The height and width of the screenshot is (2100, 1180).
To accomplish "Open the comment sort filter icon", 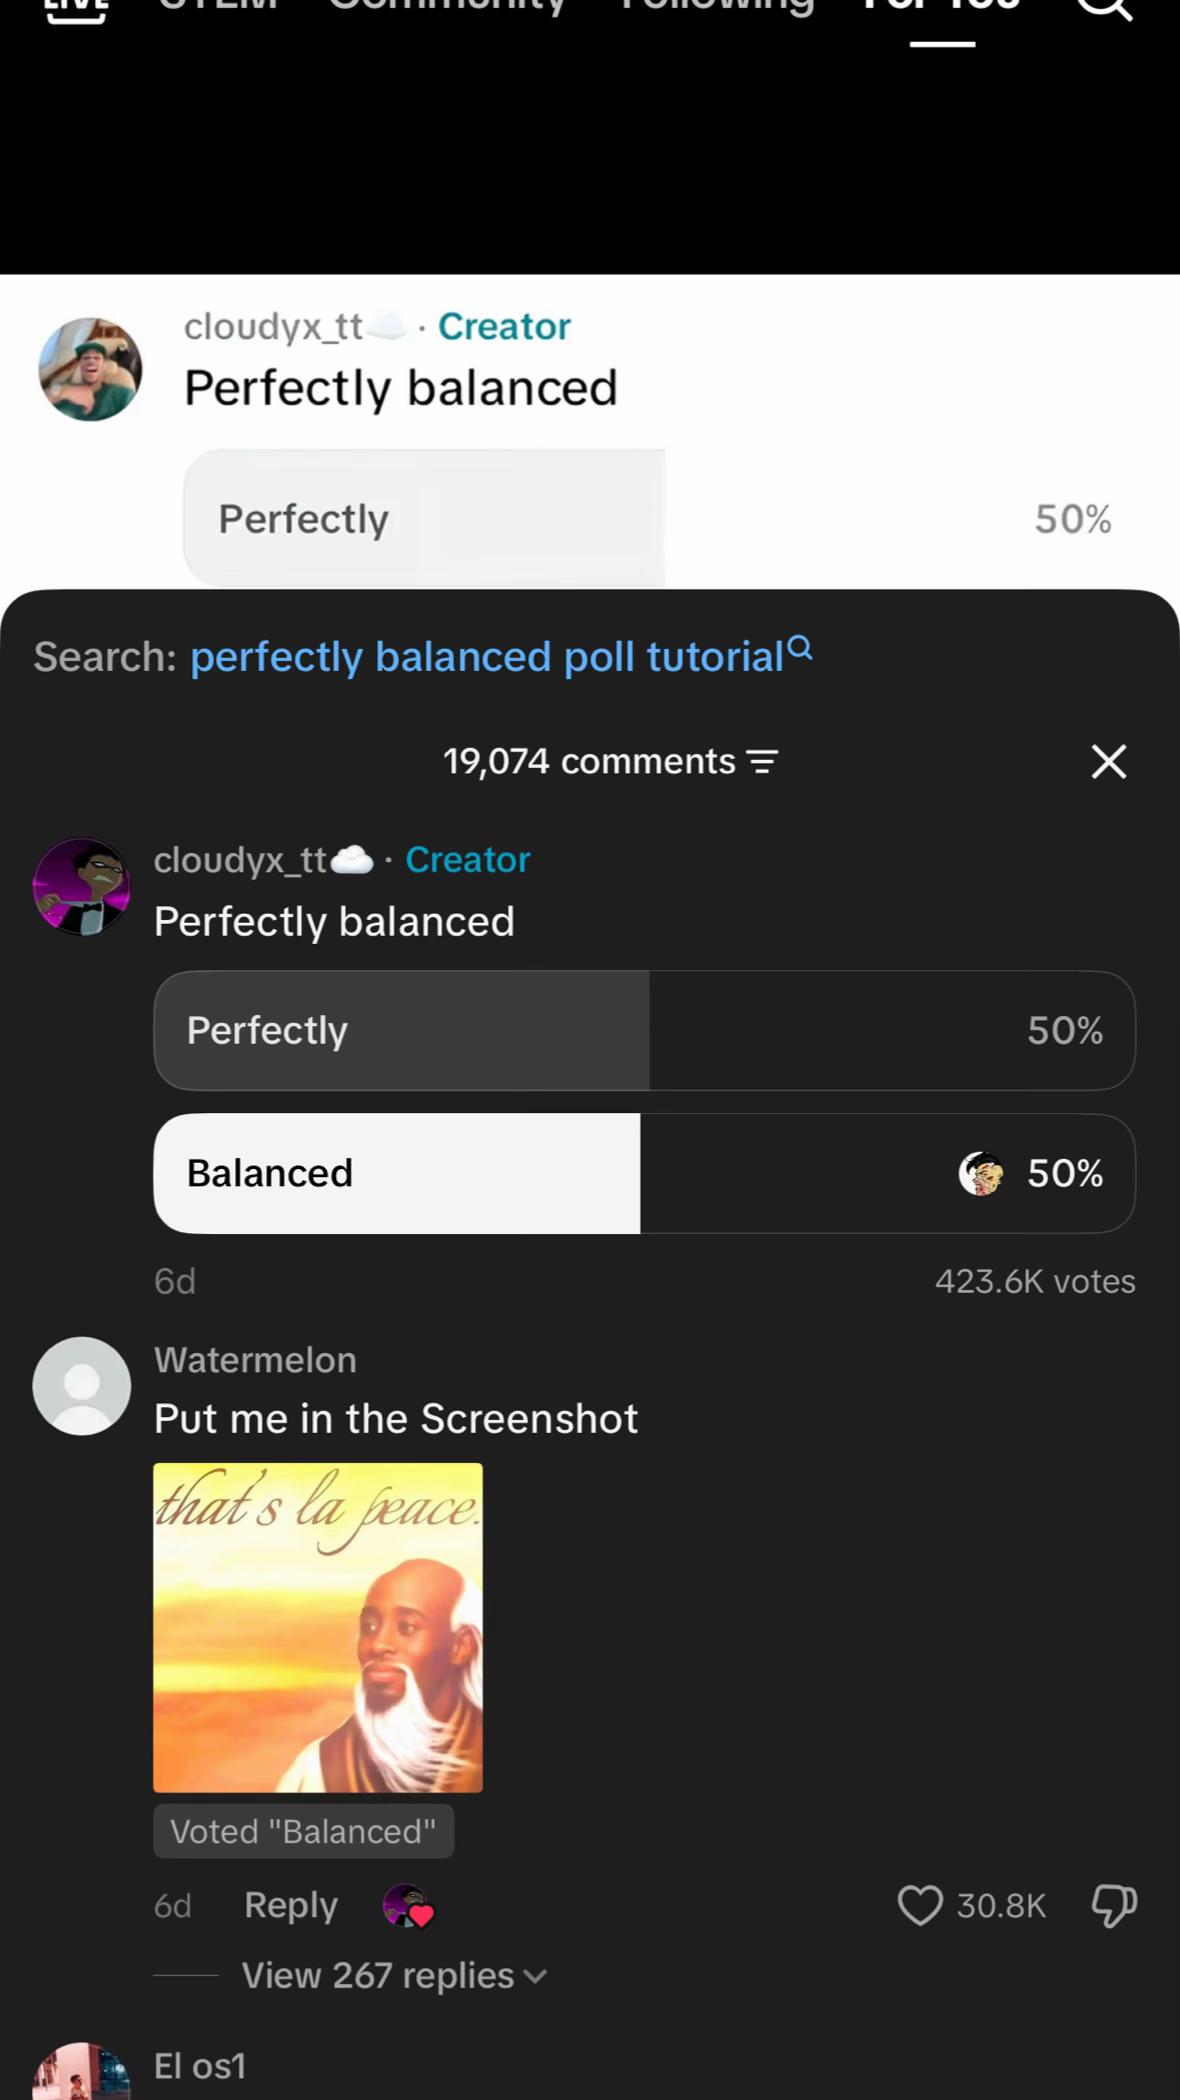I will (x=763, y=762).
